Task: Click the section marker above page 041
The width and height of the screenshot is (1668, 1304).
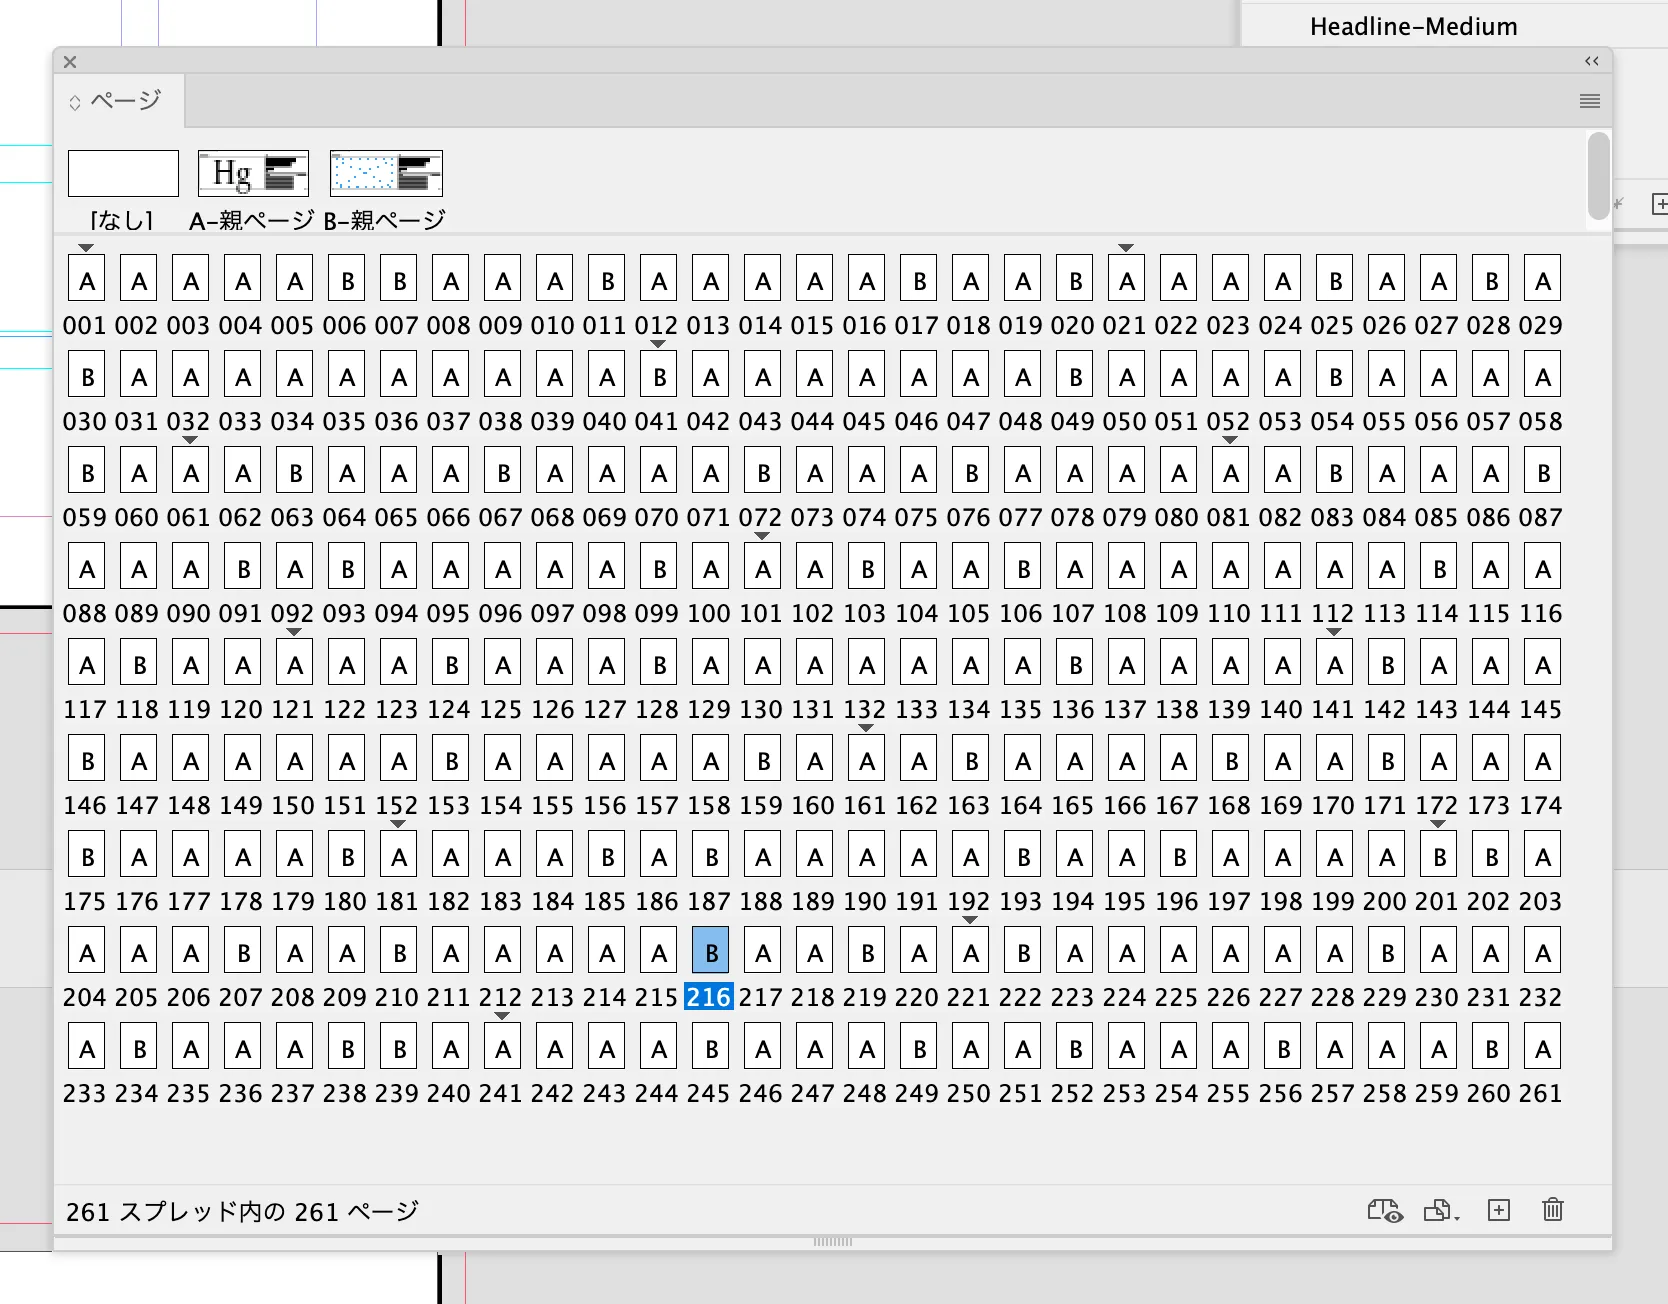Action: [658, 343]
